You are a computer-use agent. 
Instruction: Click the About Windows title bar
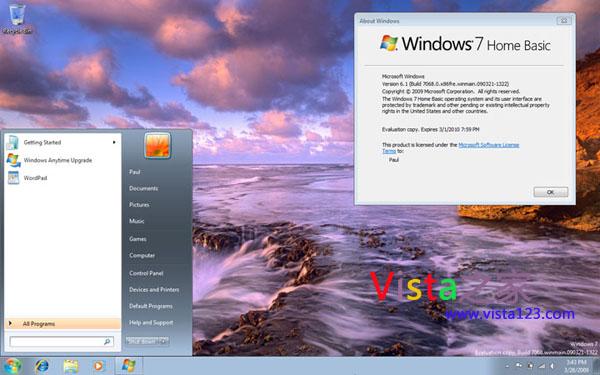[455, 21]
